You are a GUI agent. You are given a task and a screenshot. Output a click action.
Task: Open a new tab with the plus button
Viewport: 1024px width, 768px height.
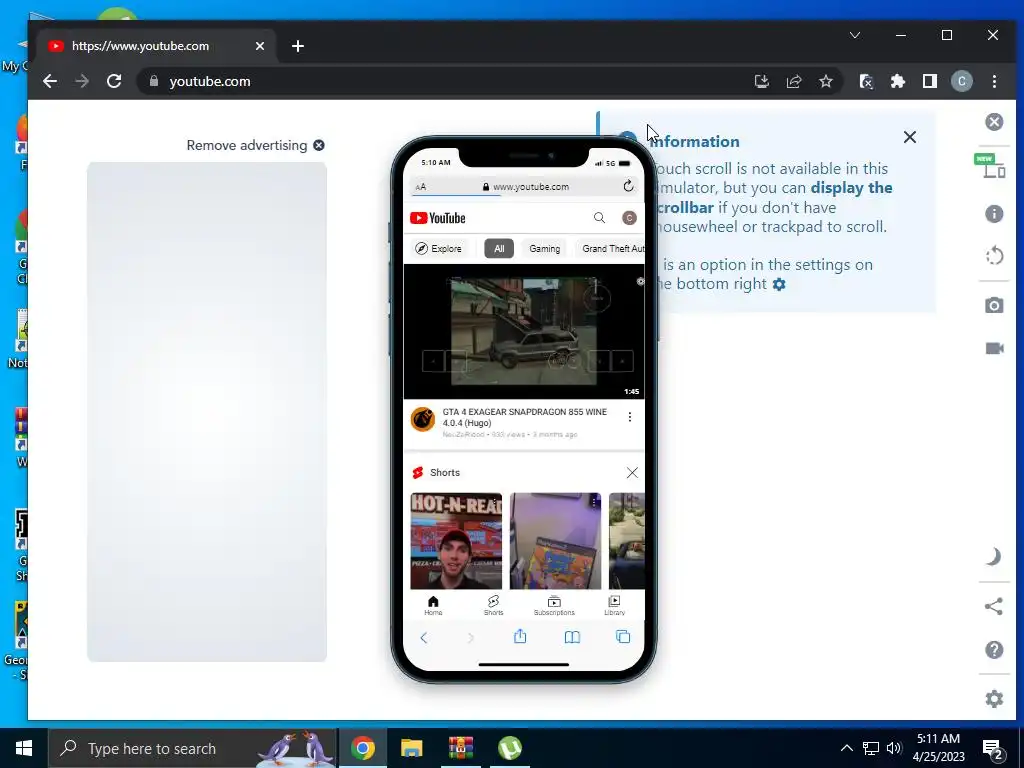click(x=298, y=46)
